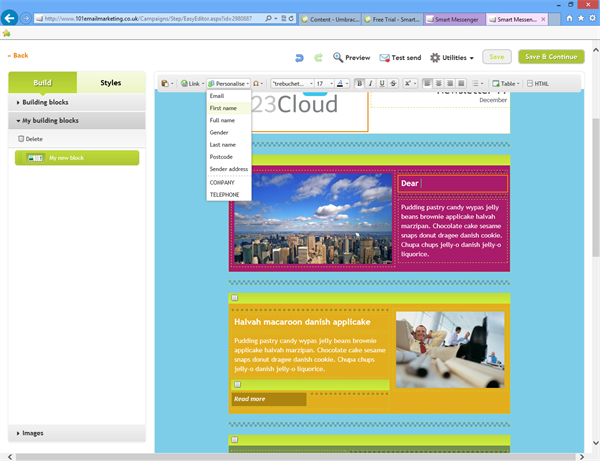Select Email from Personalise menu
This screenshot has height=461, width=600.
pos(228,96)
